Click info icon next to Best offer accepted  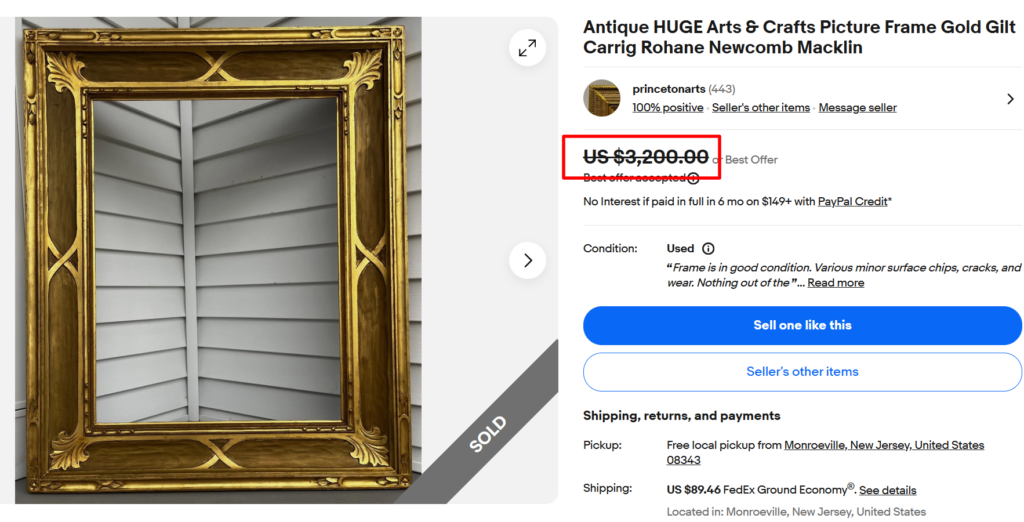click(x=693, y=178)
